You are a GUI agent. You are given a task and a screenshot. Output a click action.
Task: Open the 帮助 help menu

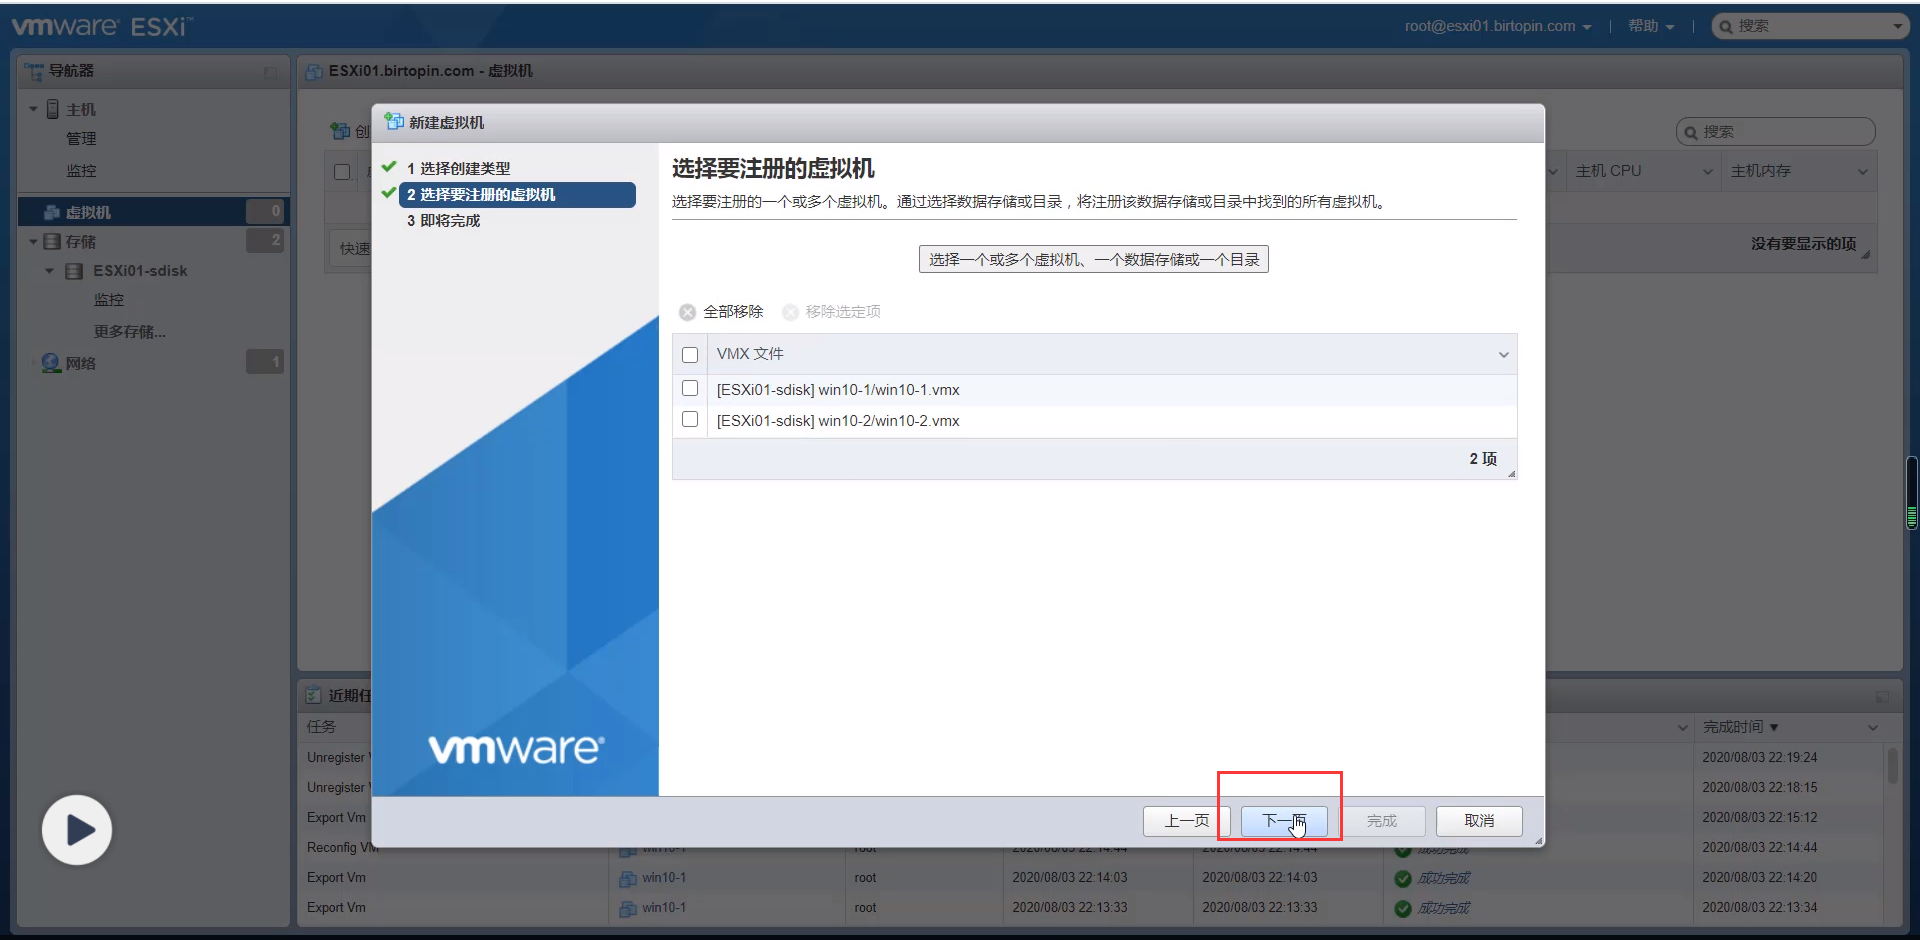[x=1651, y=26]
